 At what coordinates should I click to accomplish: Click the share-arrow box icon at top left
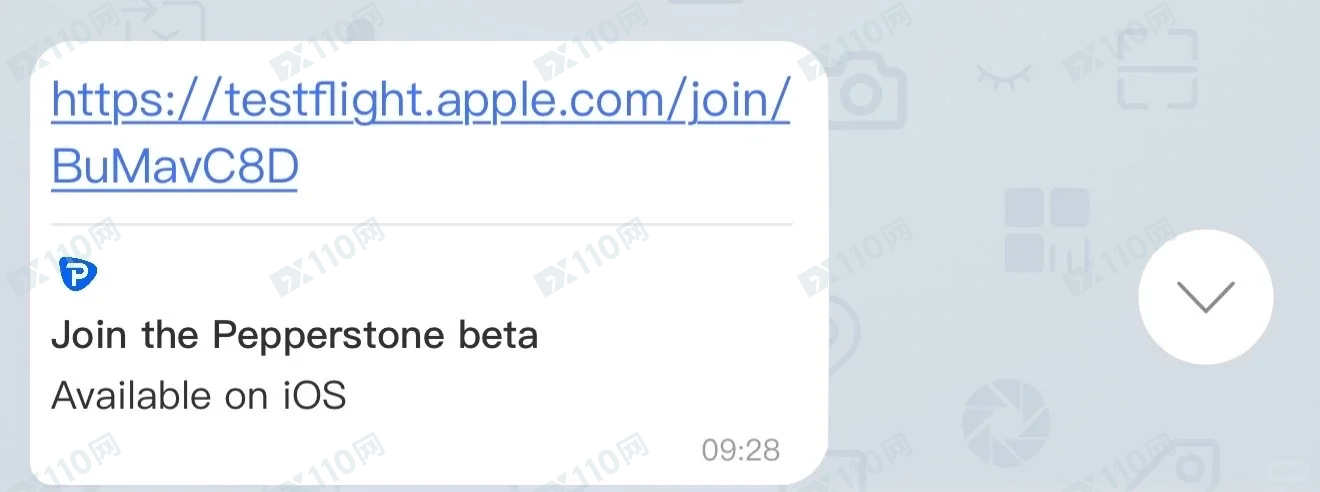pos(164,20)
